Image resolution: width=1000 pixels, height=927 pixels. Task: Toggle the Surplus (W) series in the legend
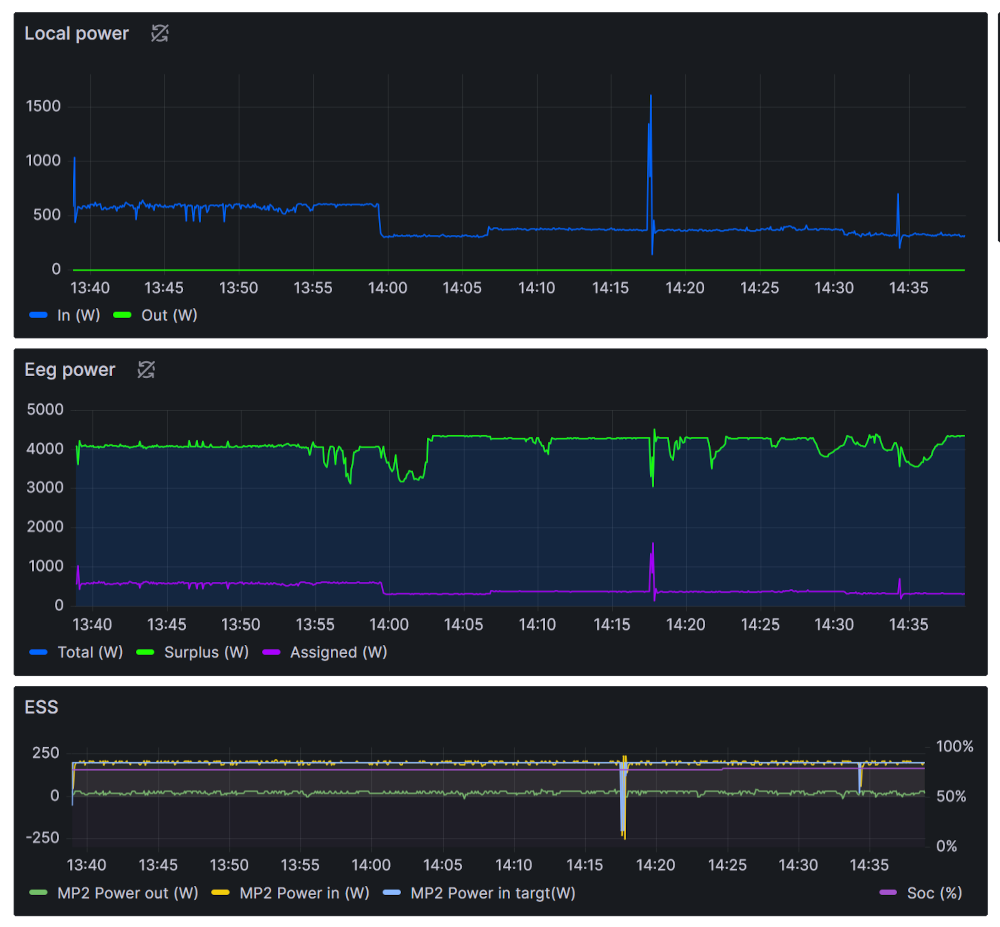point(208,652)
